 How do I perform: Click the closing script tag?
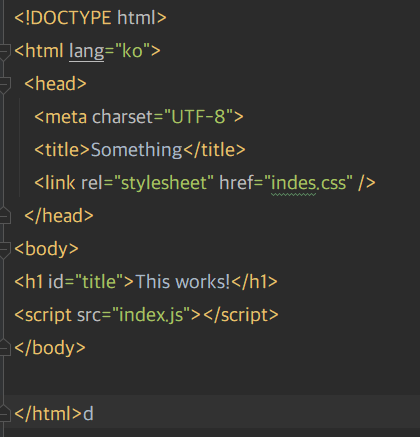click(241, 315)
